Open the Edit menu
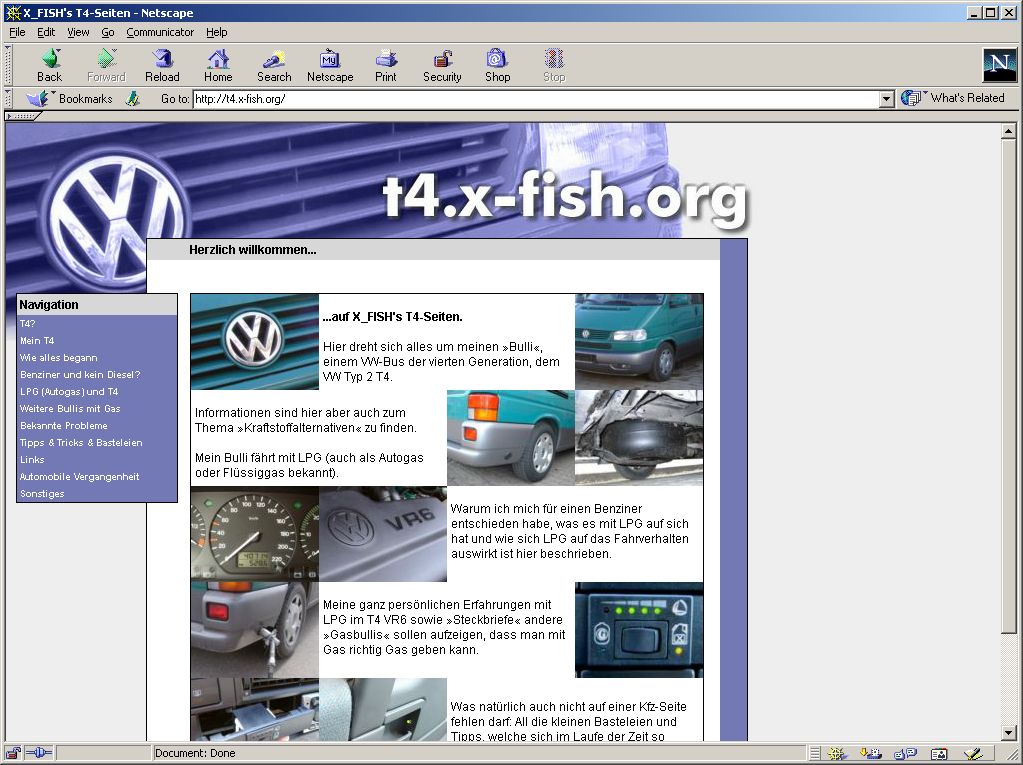The width and height of the screenshot is (1023, 765). tap(46, 32)
